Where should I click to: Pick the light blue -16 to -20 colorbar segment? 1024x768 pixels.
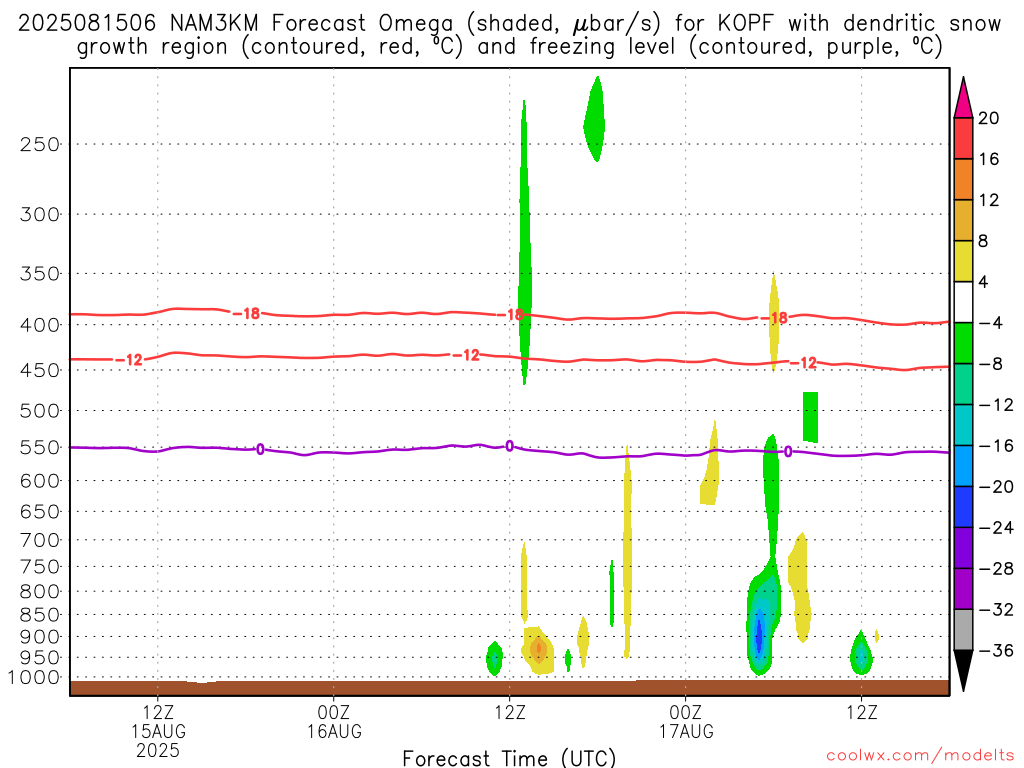point(963,466)
